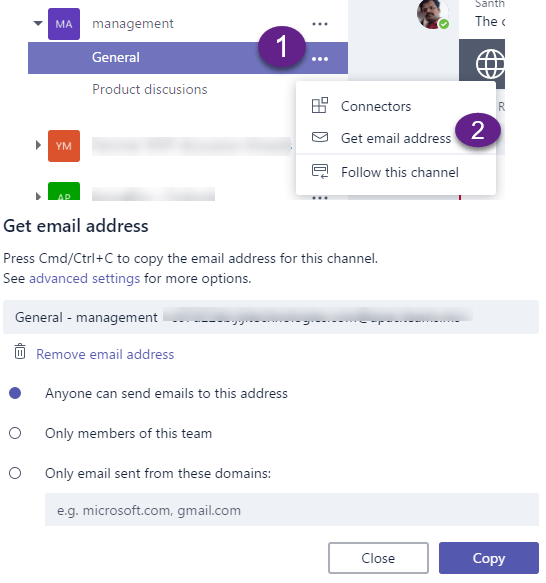Select Anyone can send emails option
Image resolution: width=546 pixels, height=583 pixels.
click(x=15, y=393)
